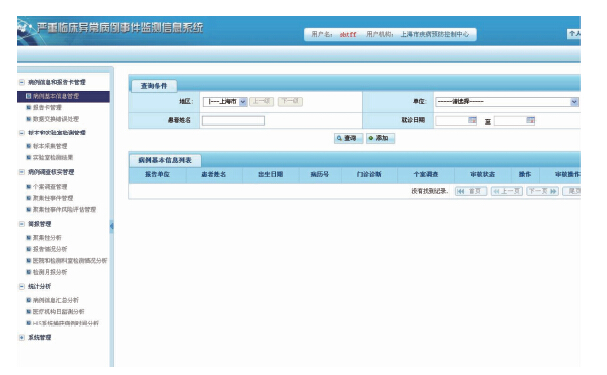
Task: Click the 上一级 button
Action: [261, 101]
